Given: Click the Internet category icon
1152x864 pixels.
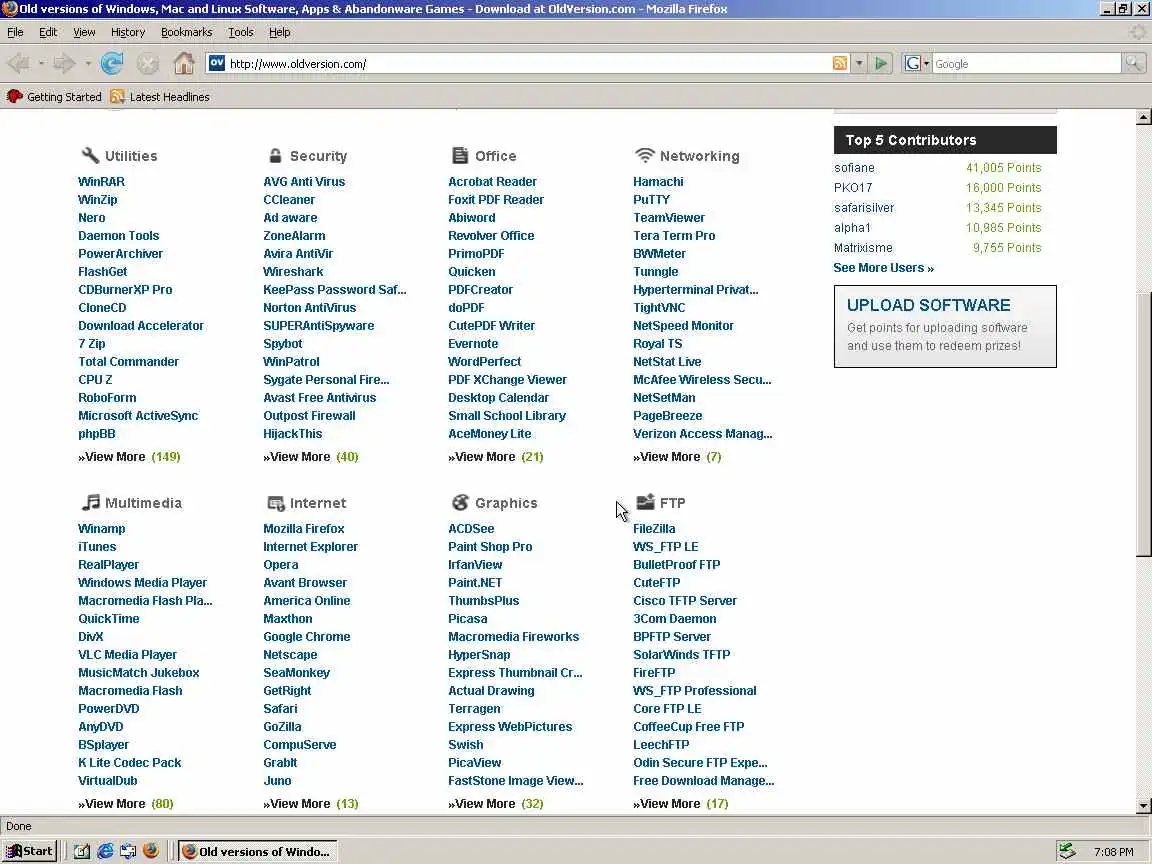Looking at the screenshot, I should 276,503.
